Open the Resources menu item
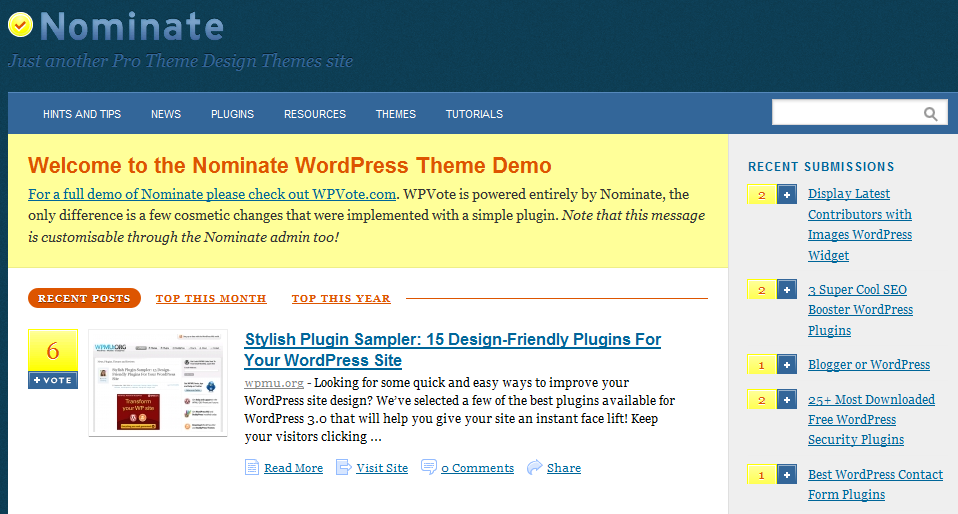Image resolution: width=958 pixels, height=514 pixels. click(x=315, y=114)
